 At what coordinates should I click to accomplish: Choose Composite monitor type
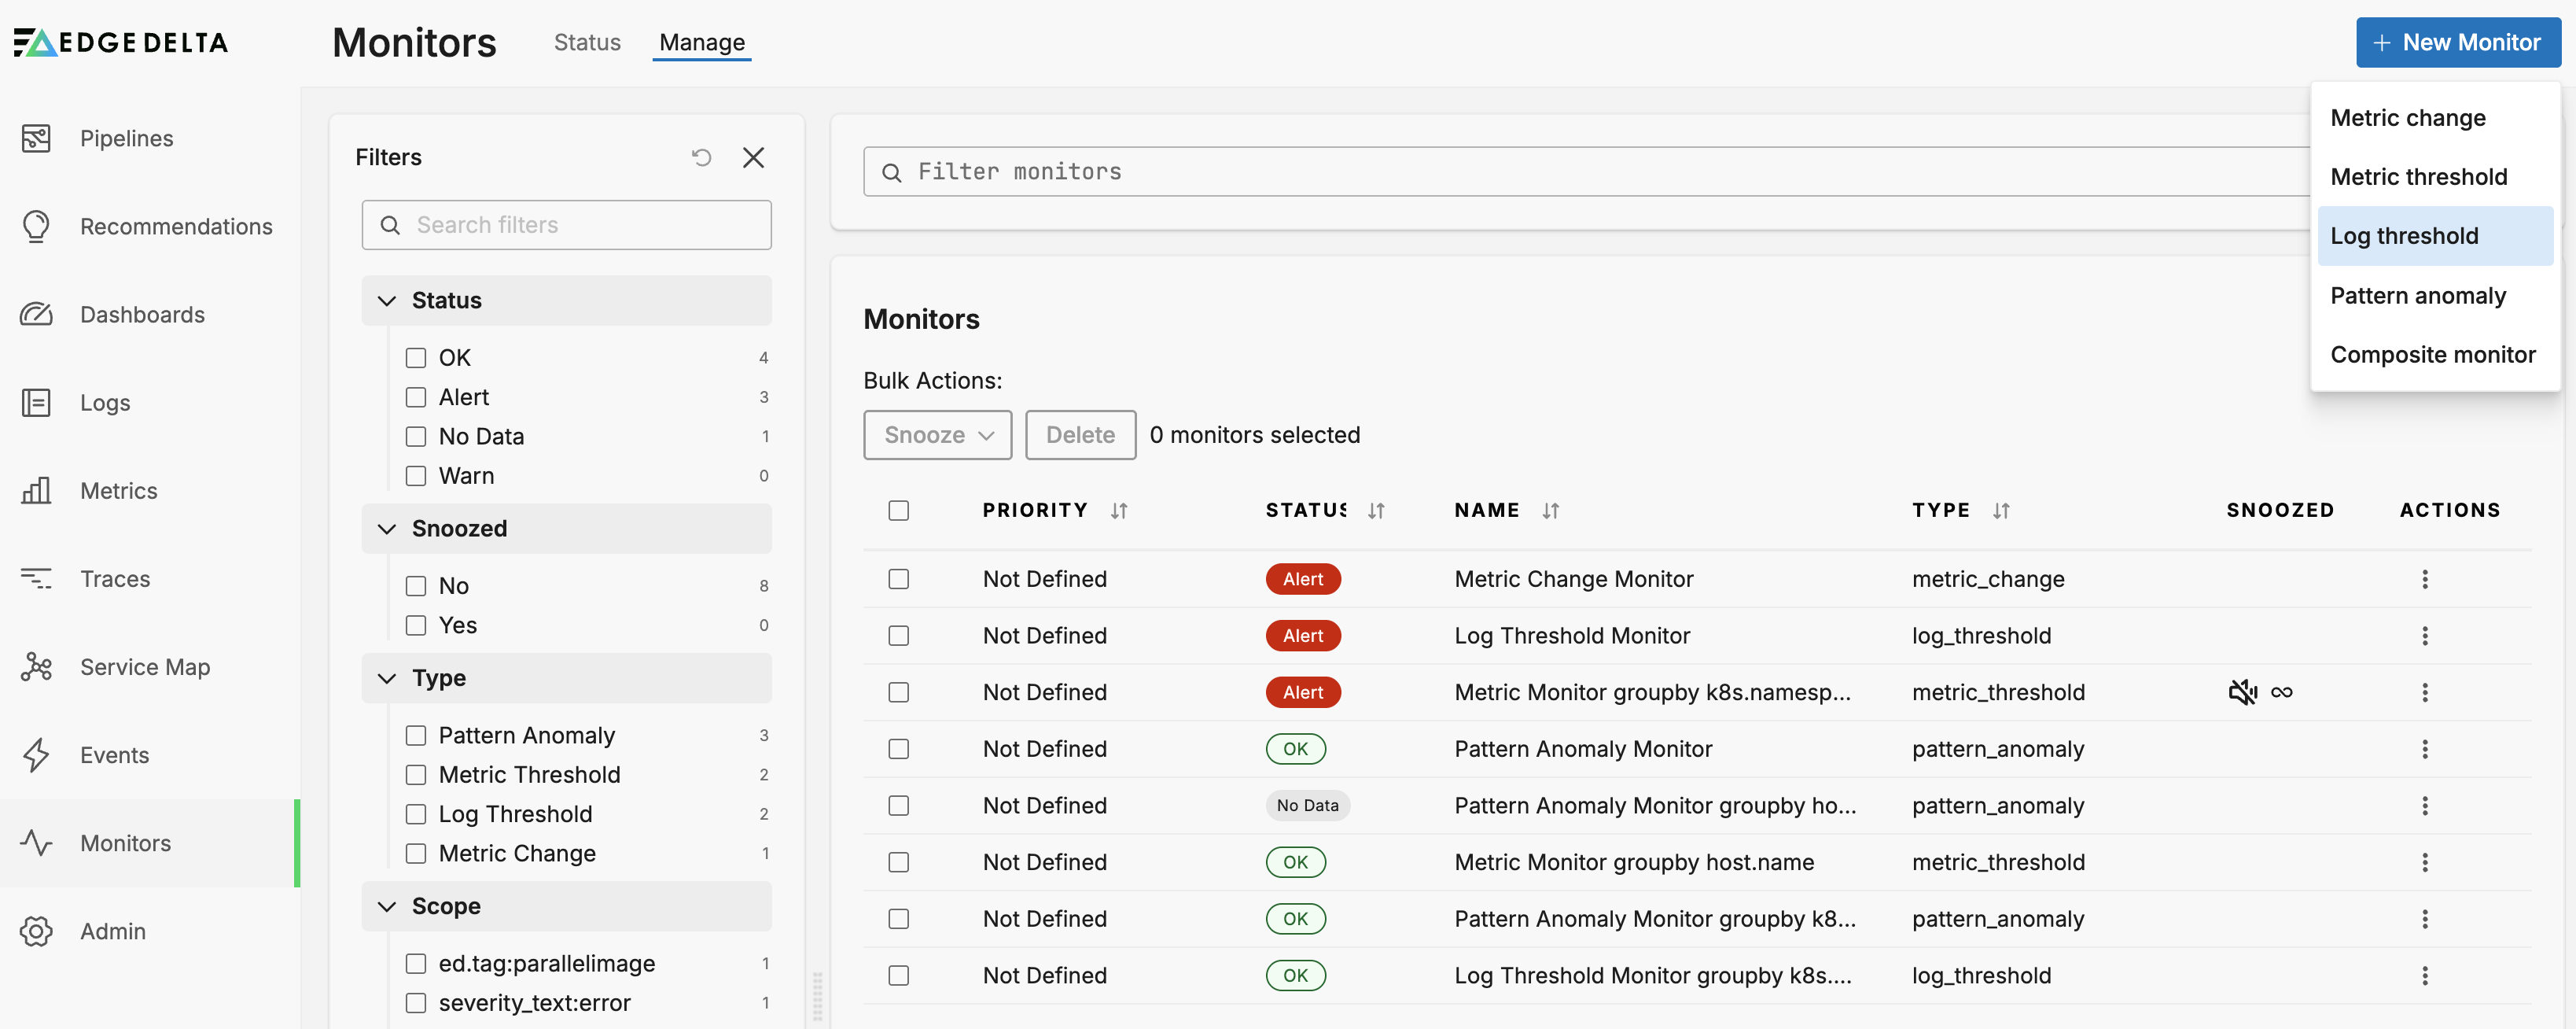[2435, 354]
